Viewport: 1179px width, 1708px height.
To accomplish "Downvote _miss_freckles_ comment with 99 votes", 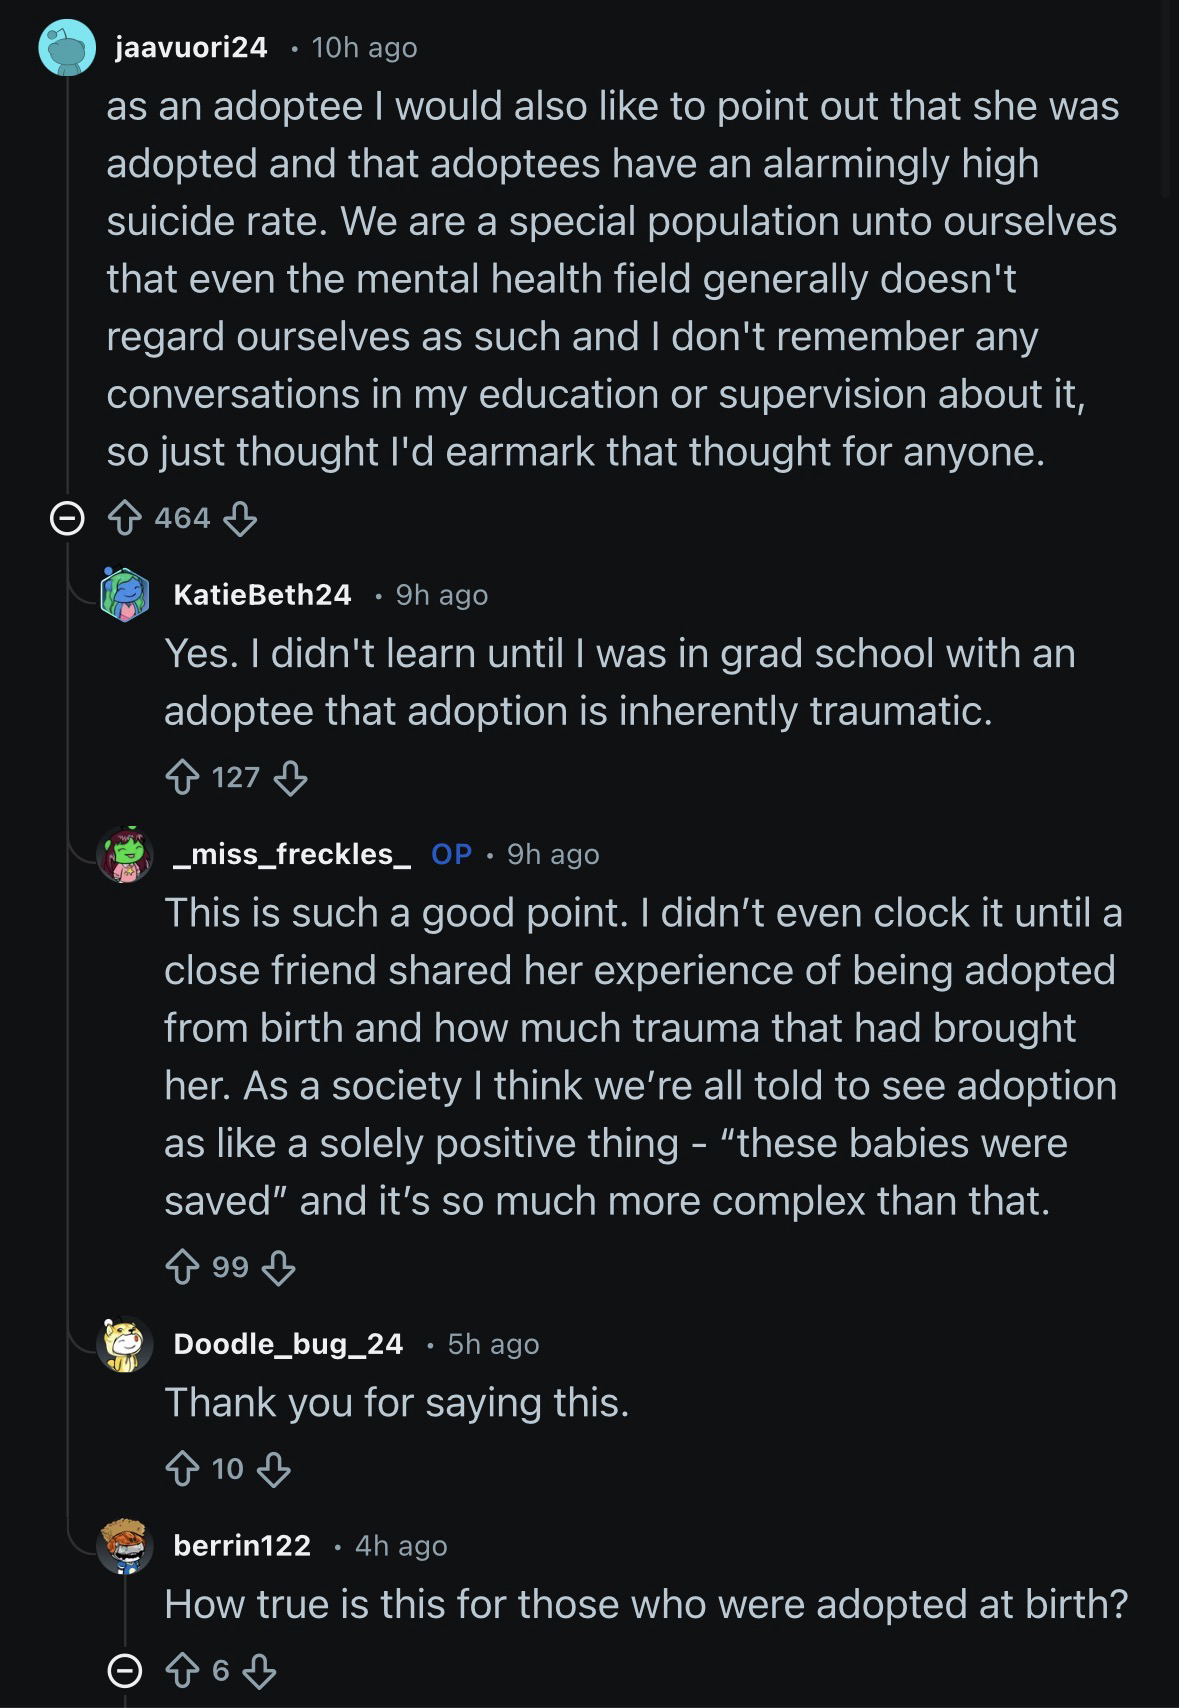I will (278, 1267).
